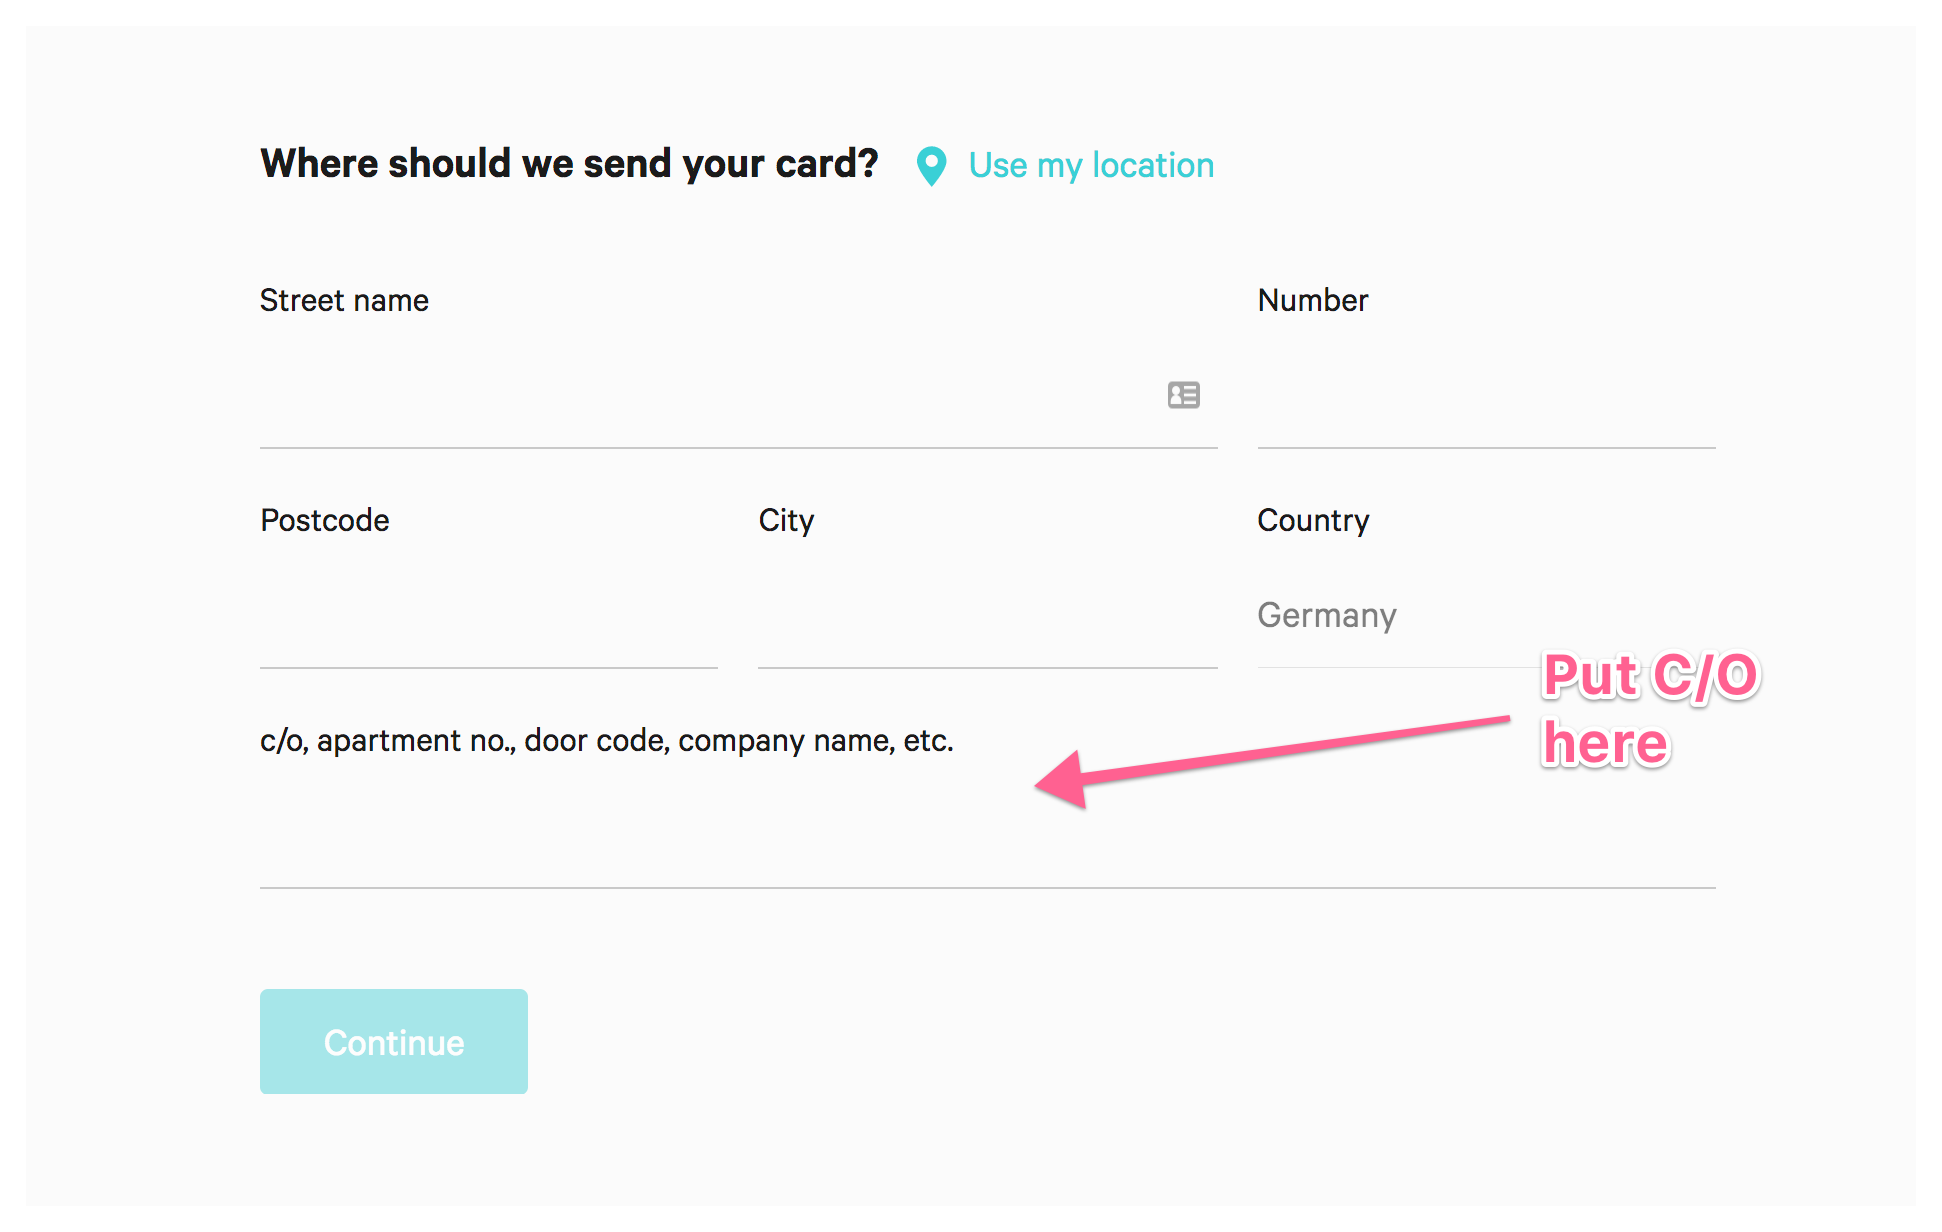Click the teal location pin icon

click(931, 166)
